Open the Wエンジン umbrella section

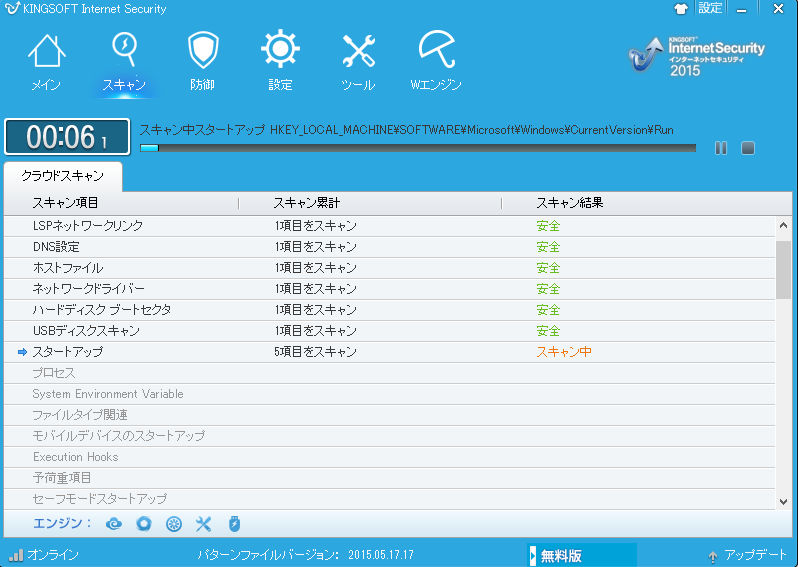[x=436, y=61]
